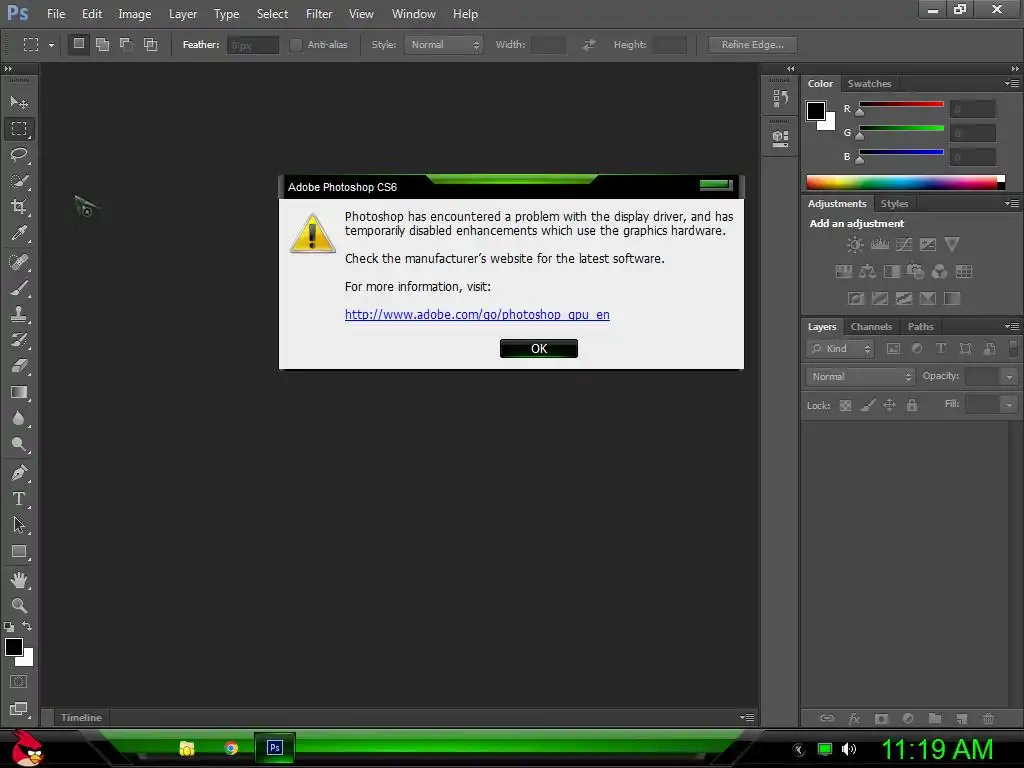Switch to the Swatches tab
The width and height of the screenshot is (1024, 768).
click(x=869, y=84)
